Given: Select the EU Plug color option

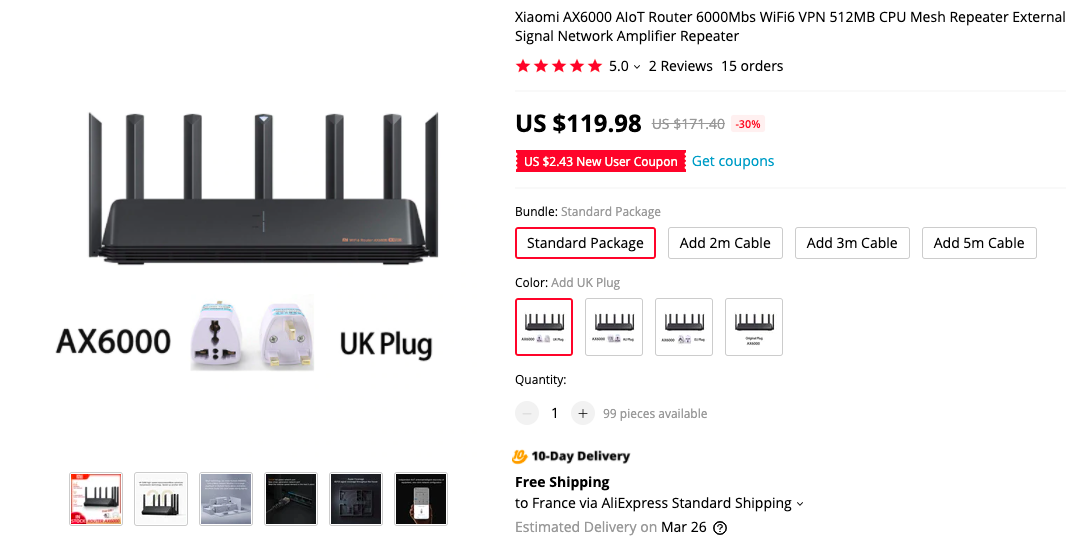Looking at the screenshot, I should [684, 327].
